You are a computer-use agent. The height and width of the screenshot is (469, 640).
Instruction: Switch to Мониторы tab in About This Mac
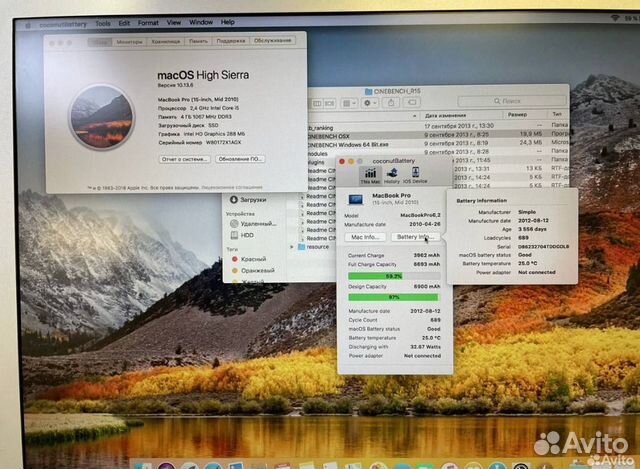(x=129, y=42)
